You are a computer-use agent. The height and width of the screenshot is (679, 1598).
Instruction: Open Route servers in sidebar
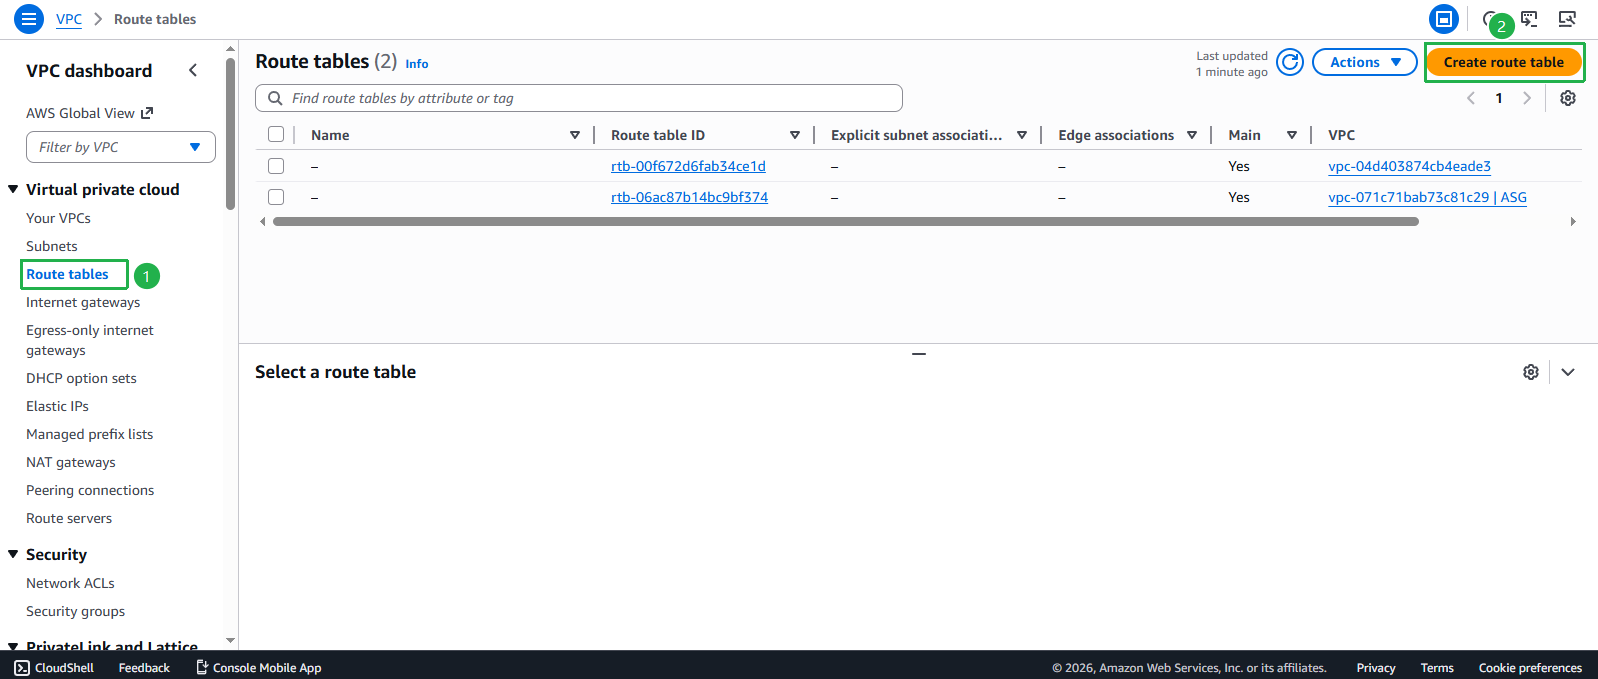click(69, 518)
